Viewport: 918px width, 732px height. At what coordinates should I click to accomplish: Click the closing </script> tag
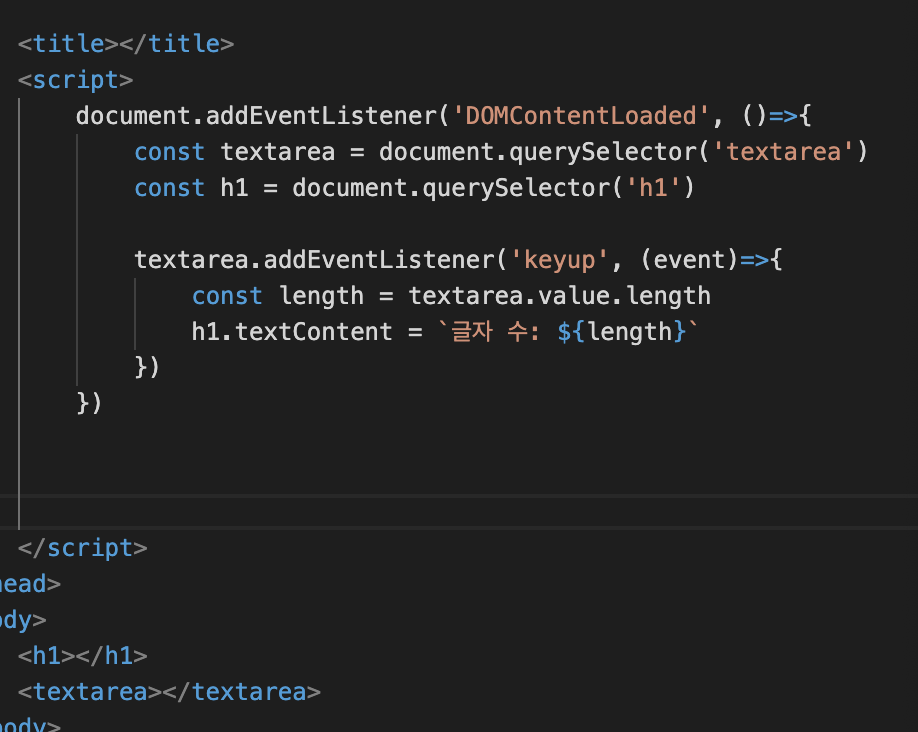click(x=83, y=548)
